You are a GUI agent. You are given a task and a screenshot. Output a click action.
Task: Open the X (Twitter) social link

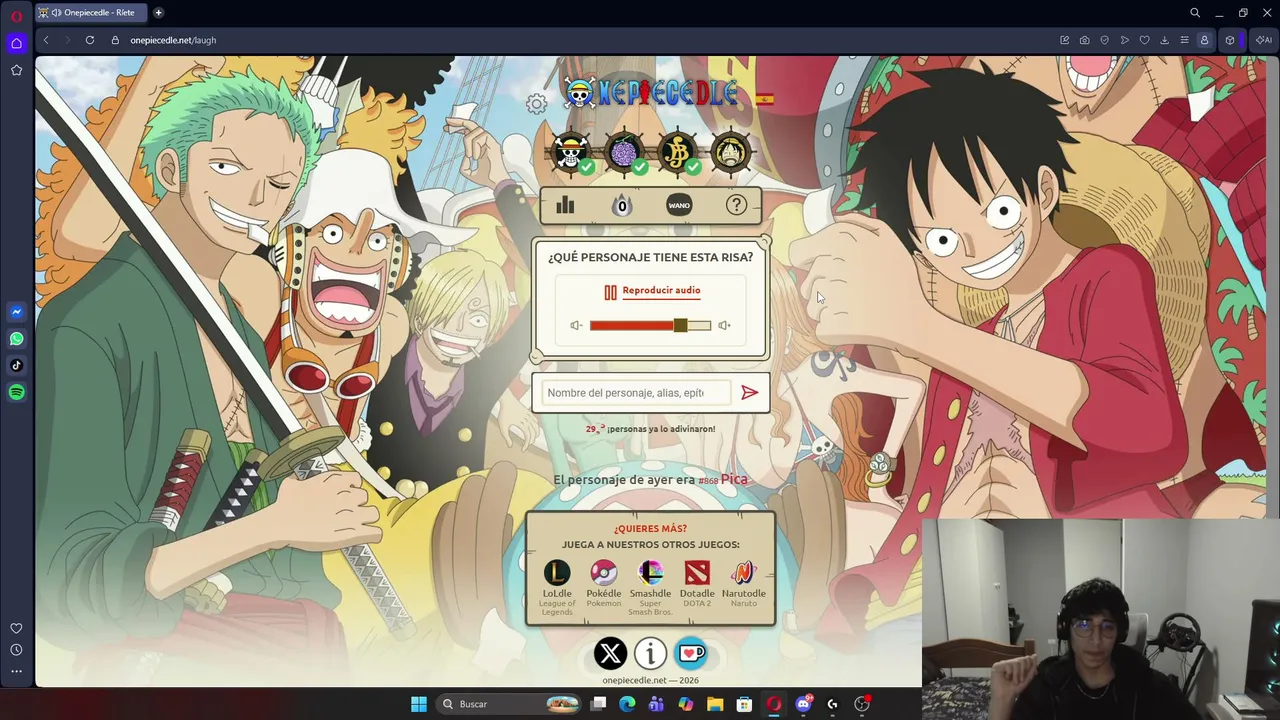click(x=610, y=654)
